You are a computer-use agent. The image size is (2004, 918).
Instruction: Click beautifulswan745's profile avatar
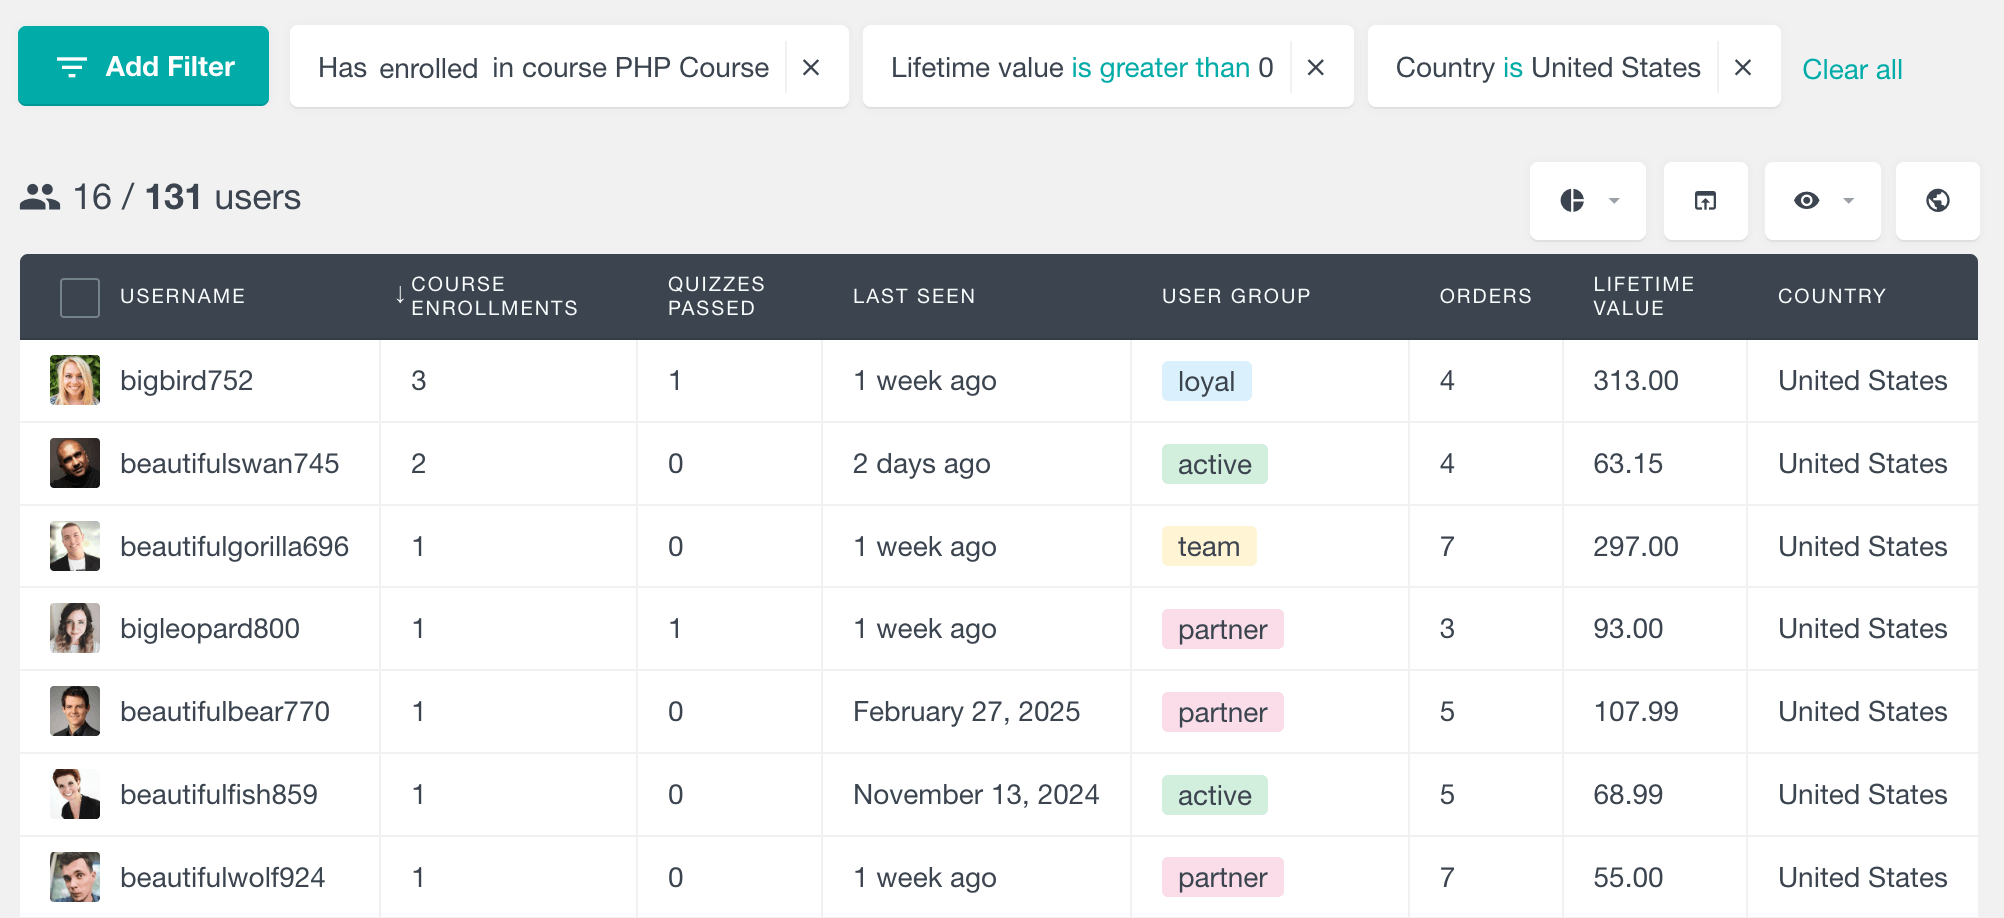75,463
